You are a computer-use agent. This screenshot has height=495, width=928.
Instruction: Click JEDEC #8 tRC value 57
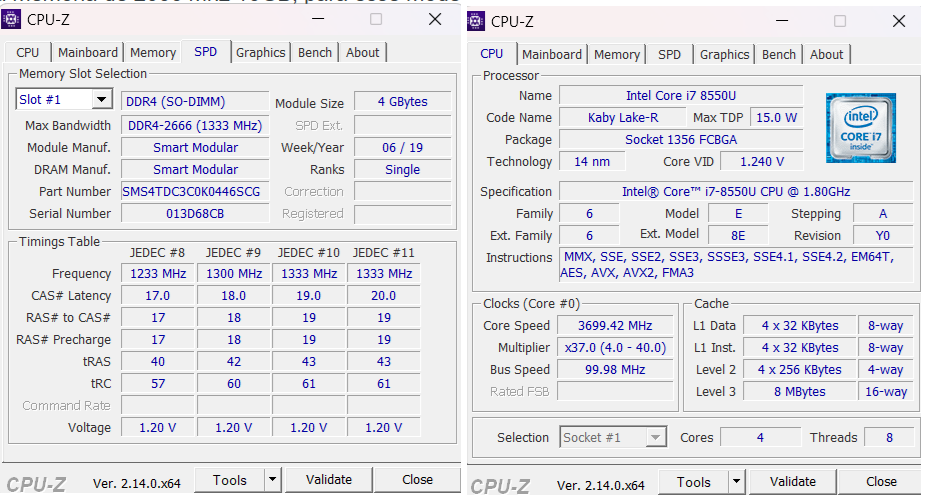tap(158, 384)
